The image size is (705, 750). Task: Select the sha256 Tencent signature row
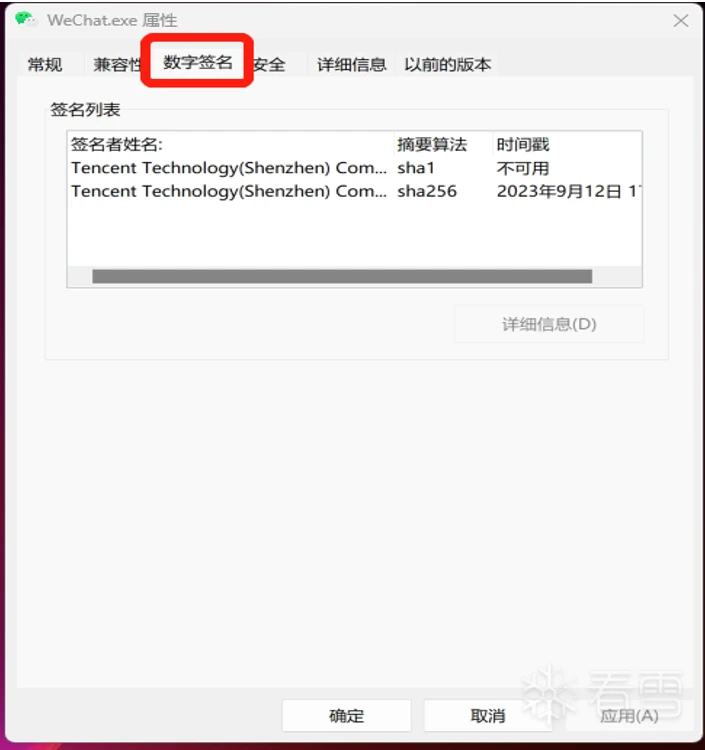354,191
